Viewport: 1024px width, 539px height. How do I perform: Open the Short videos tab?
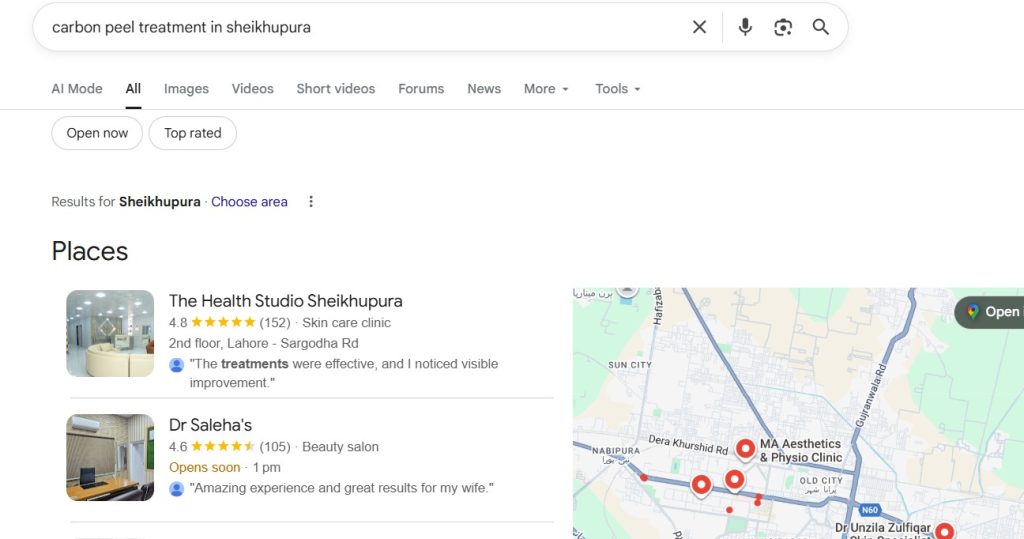335,89
